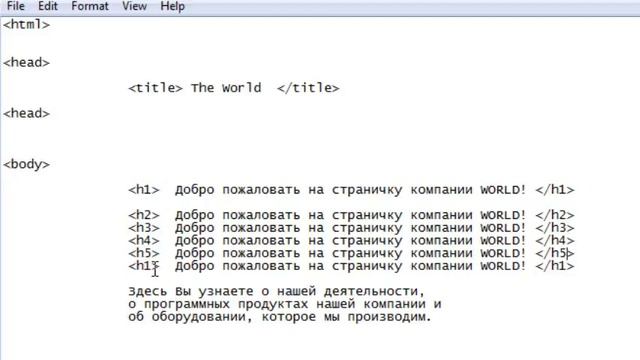640x360 pixels.
Task: Click the line 'об оборудовании, которое мы производим.'
Action: (280, 317)
